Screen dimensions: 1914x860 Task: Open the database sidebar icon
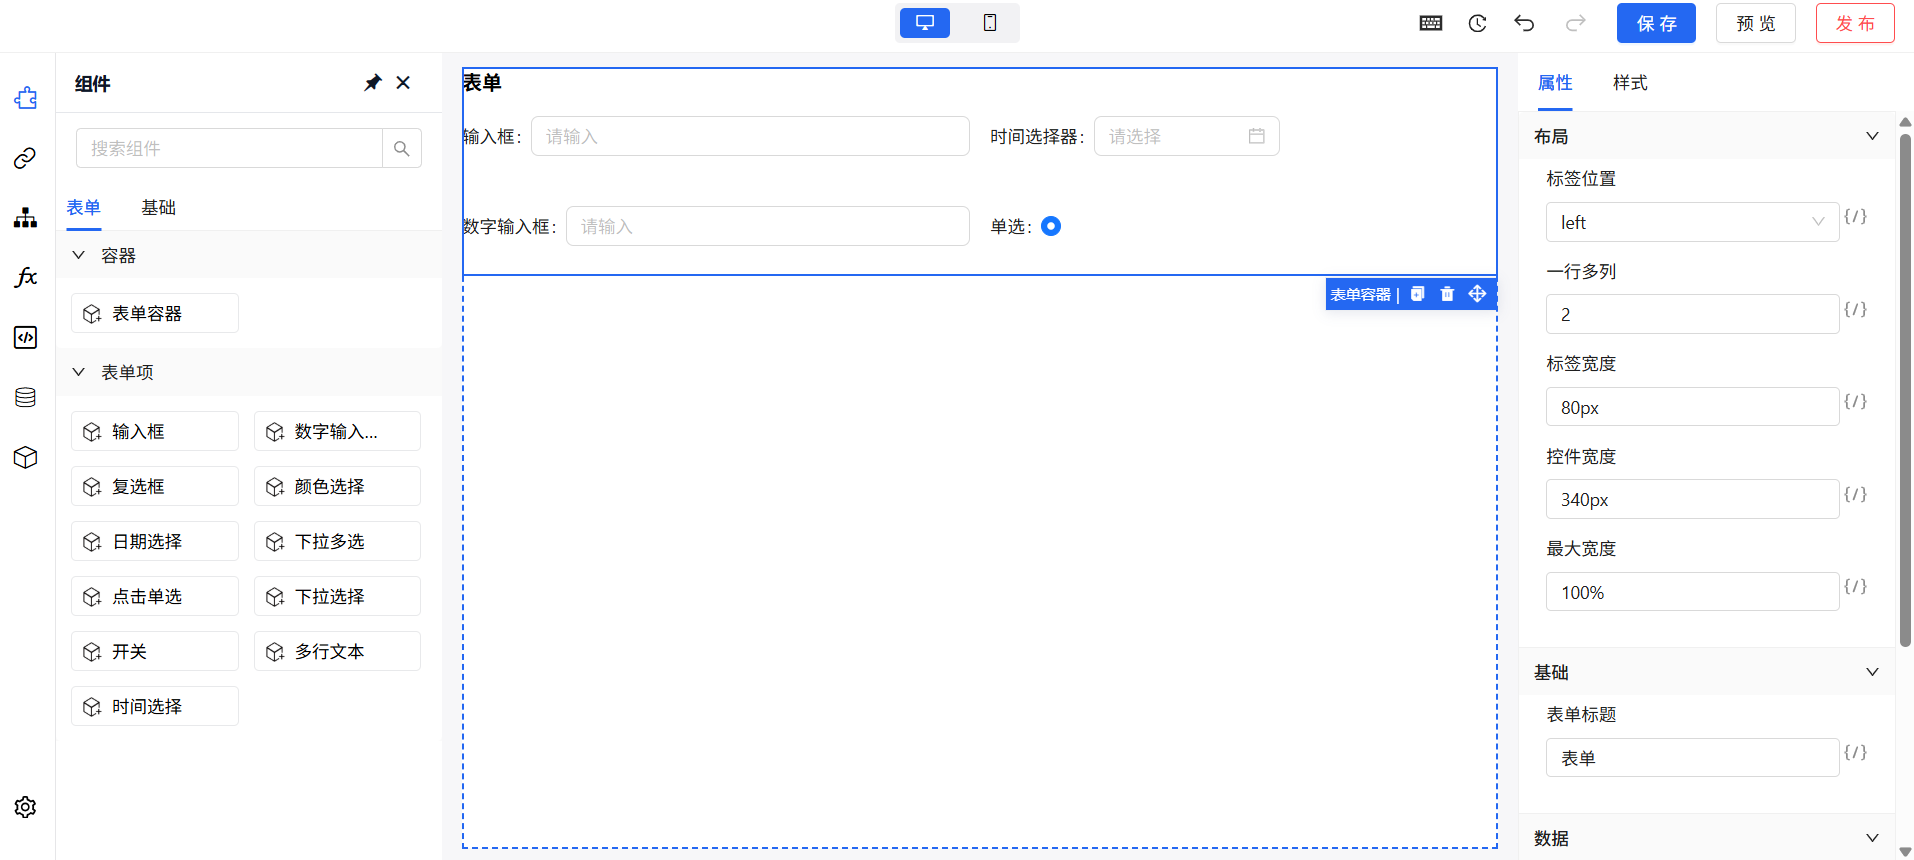click(26, 397)
